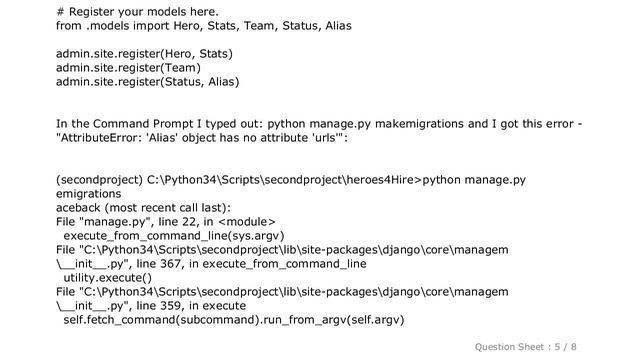
Task: Click the first django\core\managem file path line
Action: 282,250
